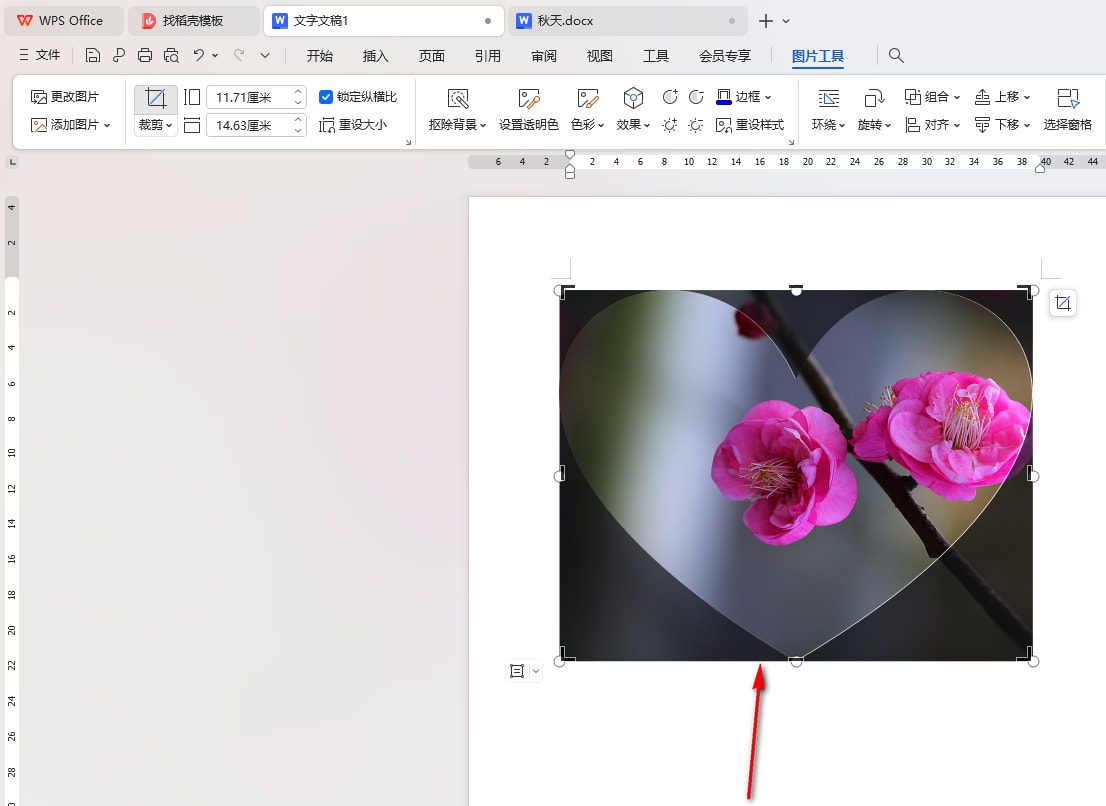The width and height of the screenshot is (1106, 806).
Task: Edit the width field showing 14.63厘米
Action: point(248,126)
